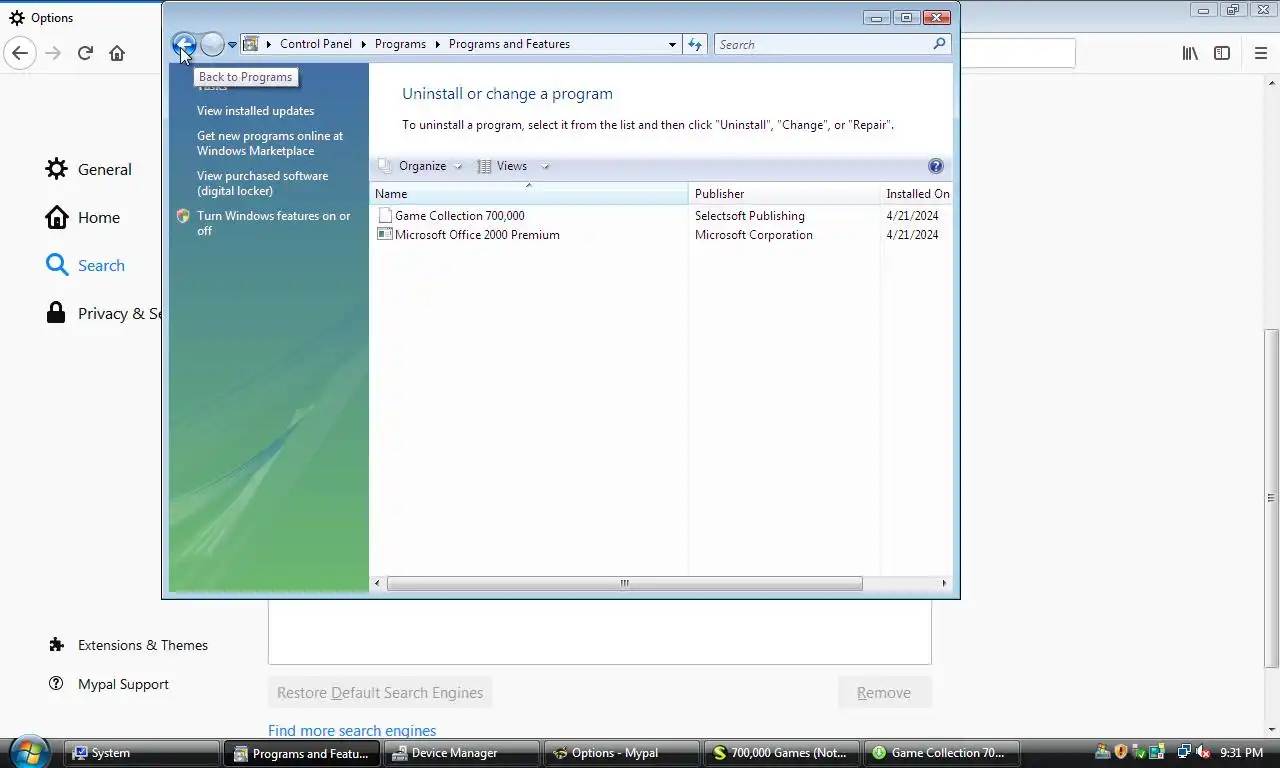This screenshot has height=768, width=1280.
Task: Click the horizontal scrollbar thumb
Action: 624,583
